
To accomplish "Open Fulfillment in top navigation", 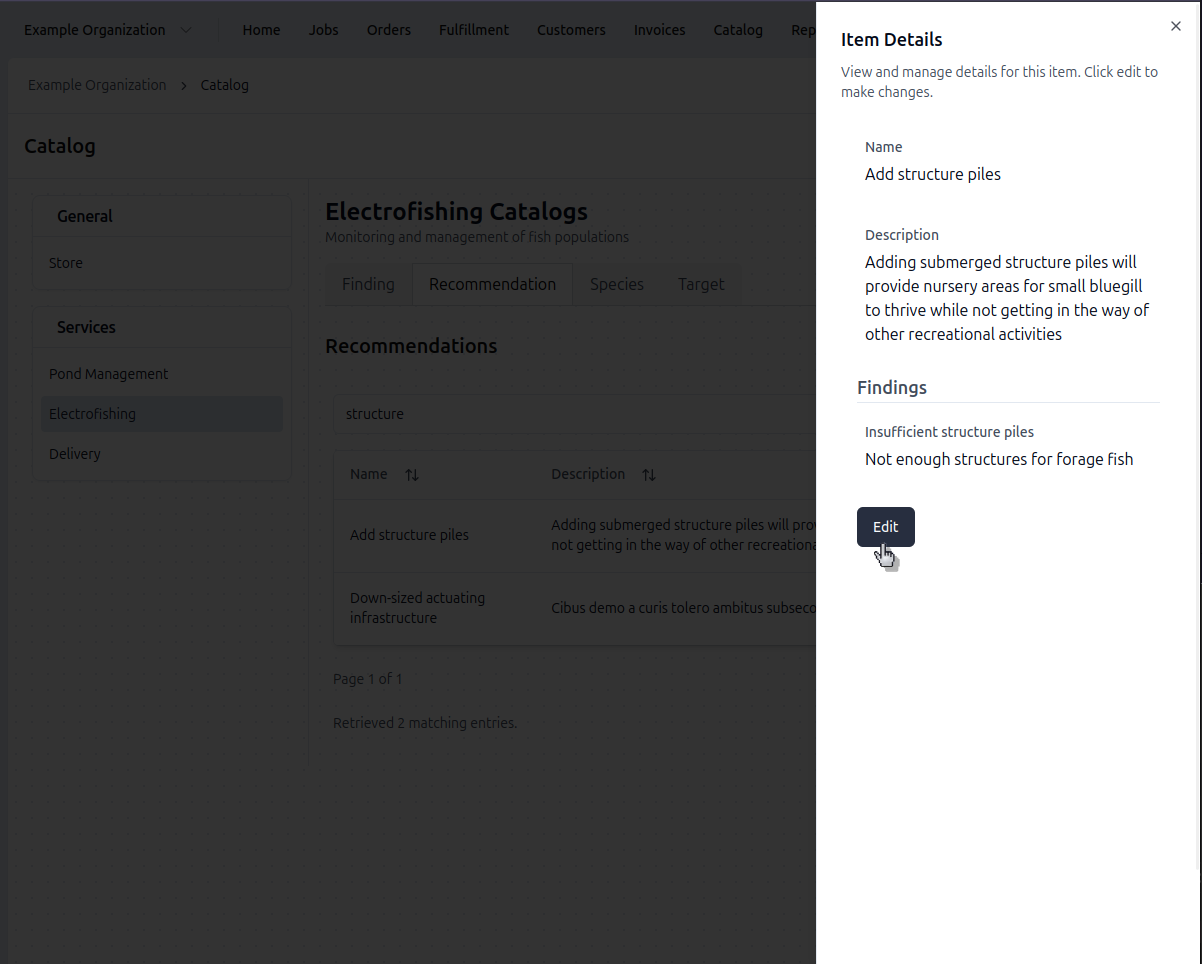I will coord(473,30).
